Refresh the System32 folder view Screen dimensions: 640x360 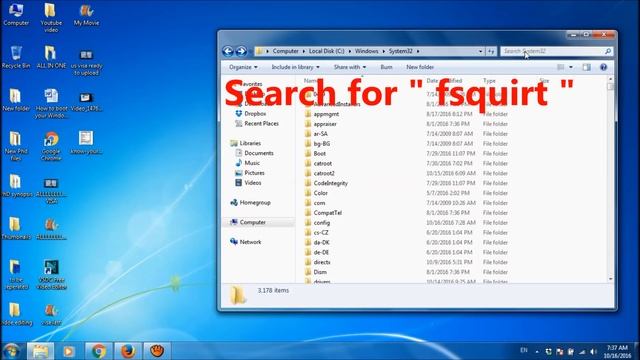(x=491, y=51)
